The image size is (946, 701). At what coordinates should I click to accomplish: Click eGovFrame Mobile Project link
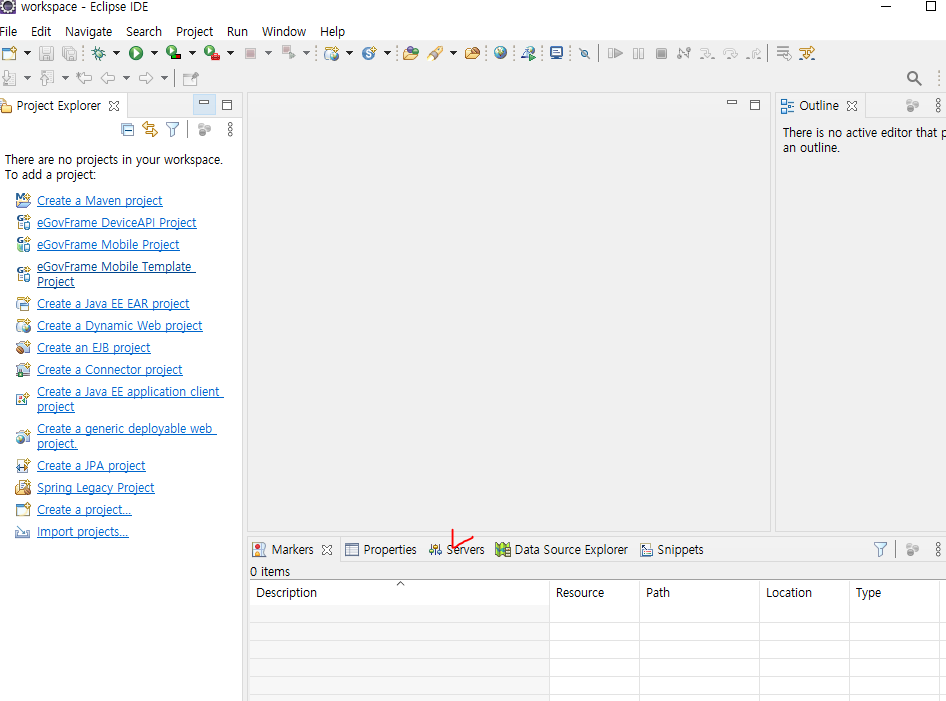pos(108,244)
